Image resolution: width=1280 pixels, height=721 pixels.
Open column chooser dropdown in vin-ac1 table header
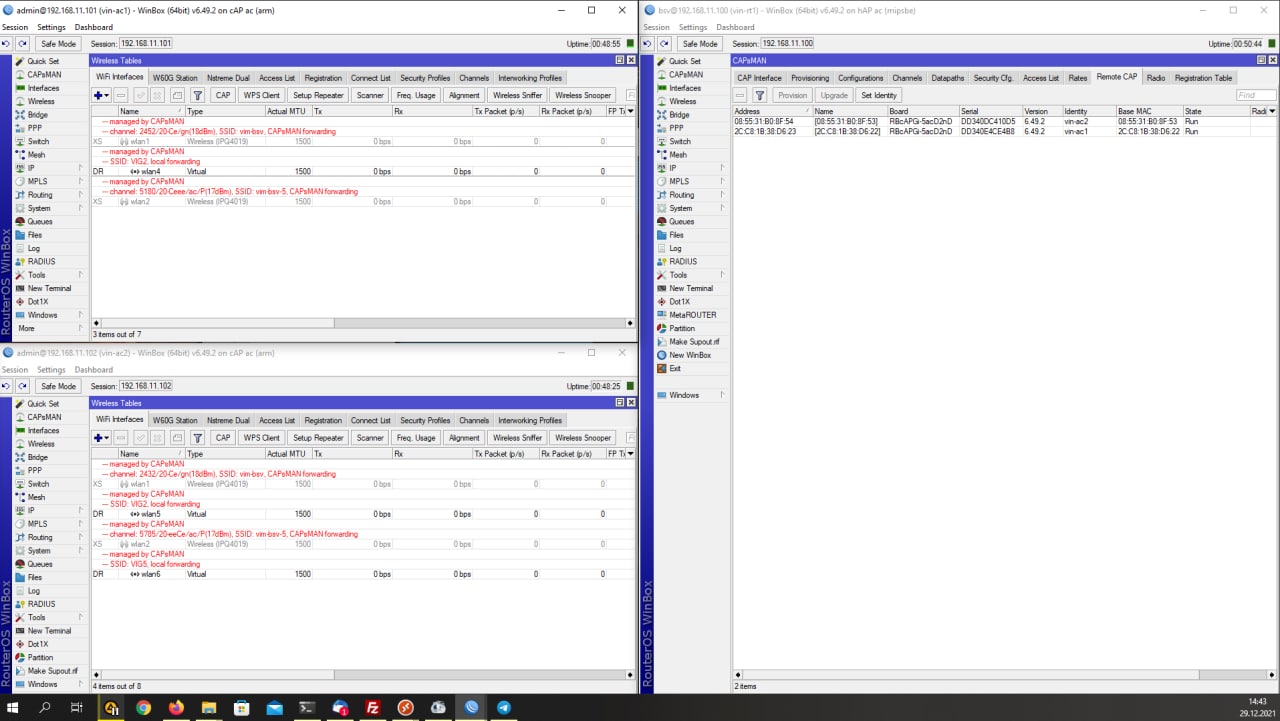(630, 111)
